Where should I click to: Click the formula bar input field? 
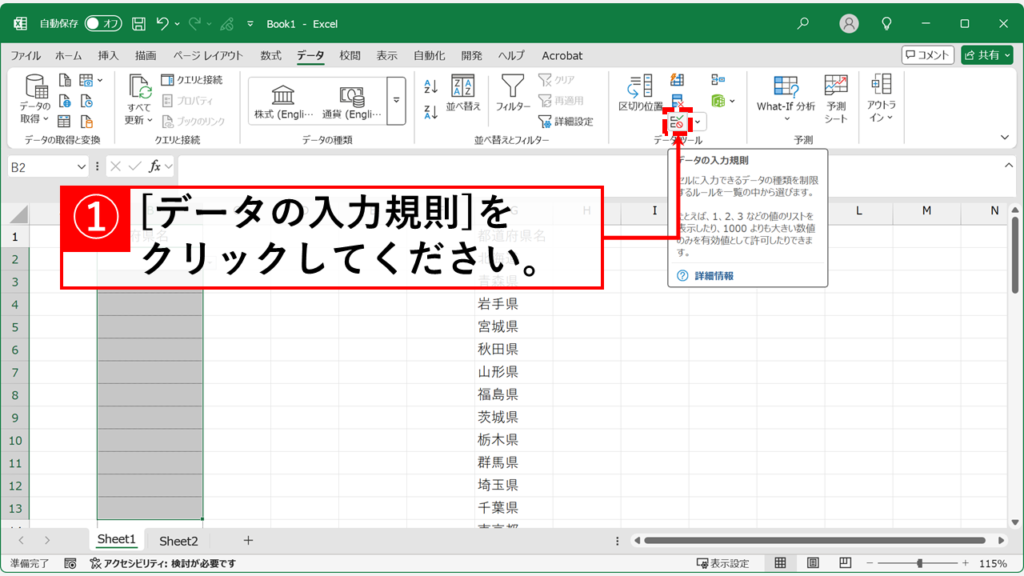click(x=589, y=167)
